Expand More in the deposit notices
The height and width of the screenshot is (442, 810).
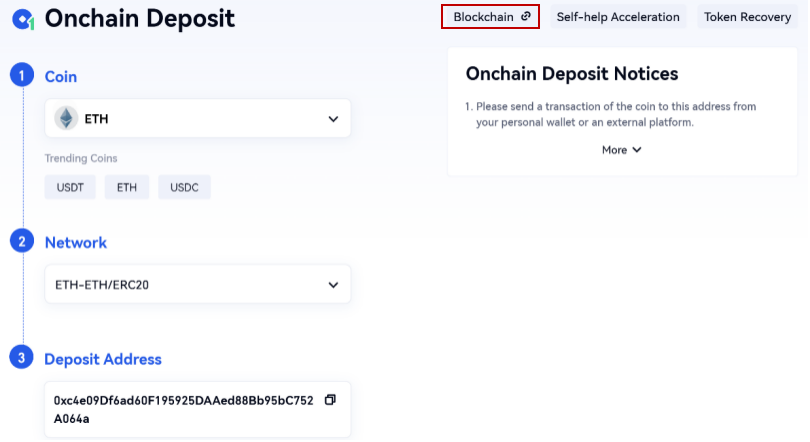pos(621,150)
